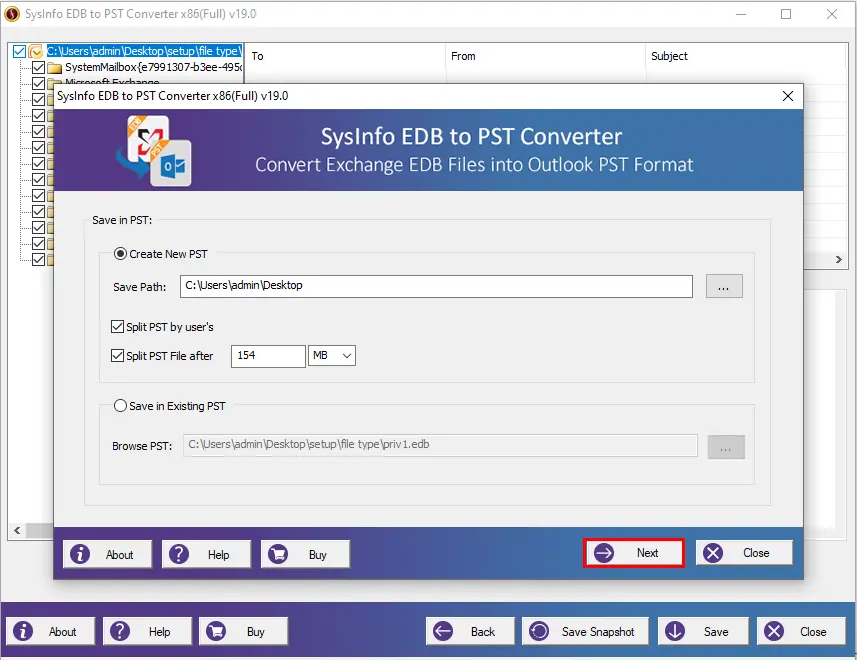Click the split size field showing 154
The width and height of the screenshot is (857, 660).
tap(268, 356)
